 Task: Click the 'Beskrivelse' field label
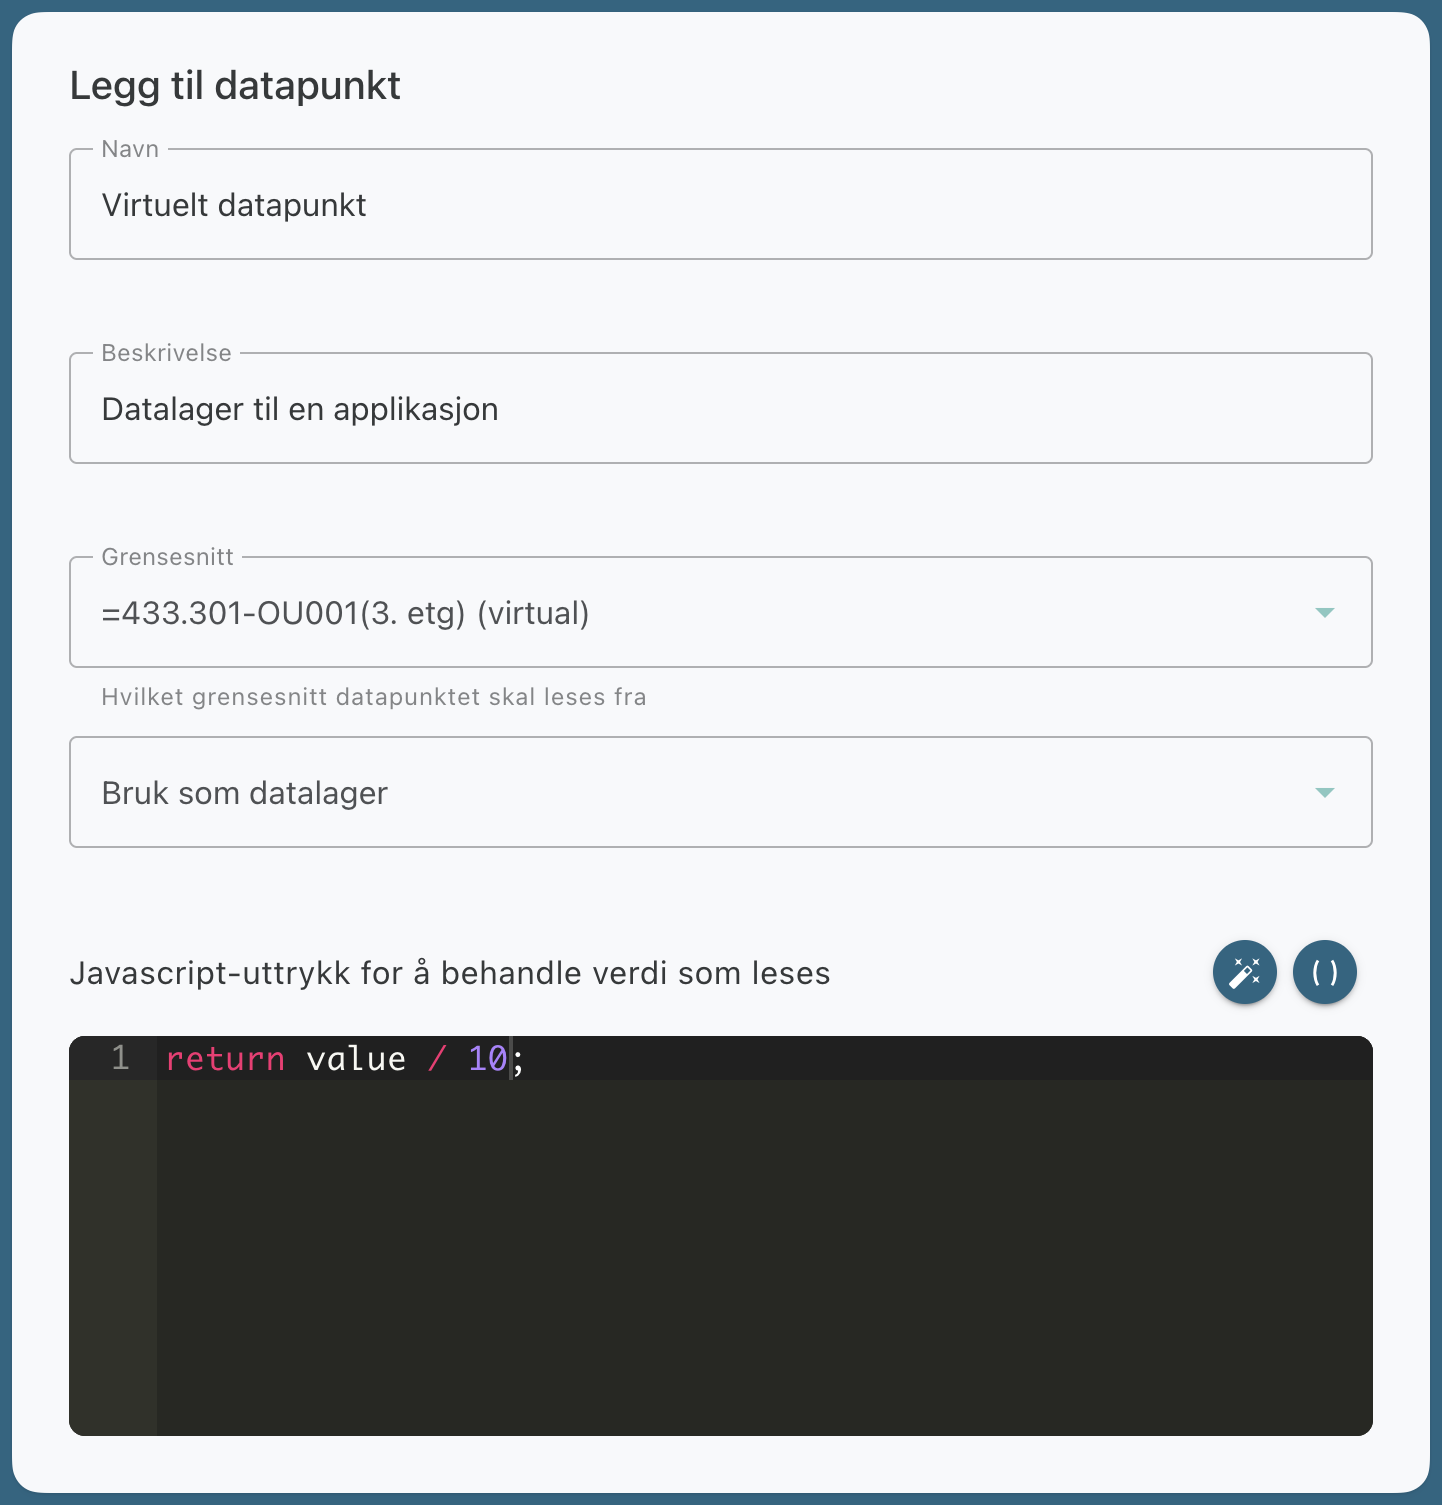pos(166,353)
